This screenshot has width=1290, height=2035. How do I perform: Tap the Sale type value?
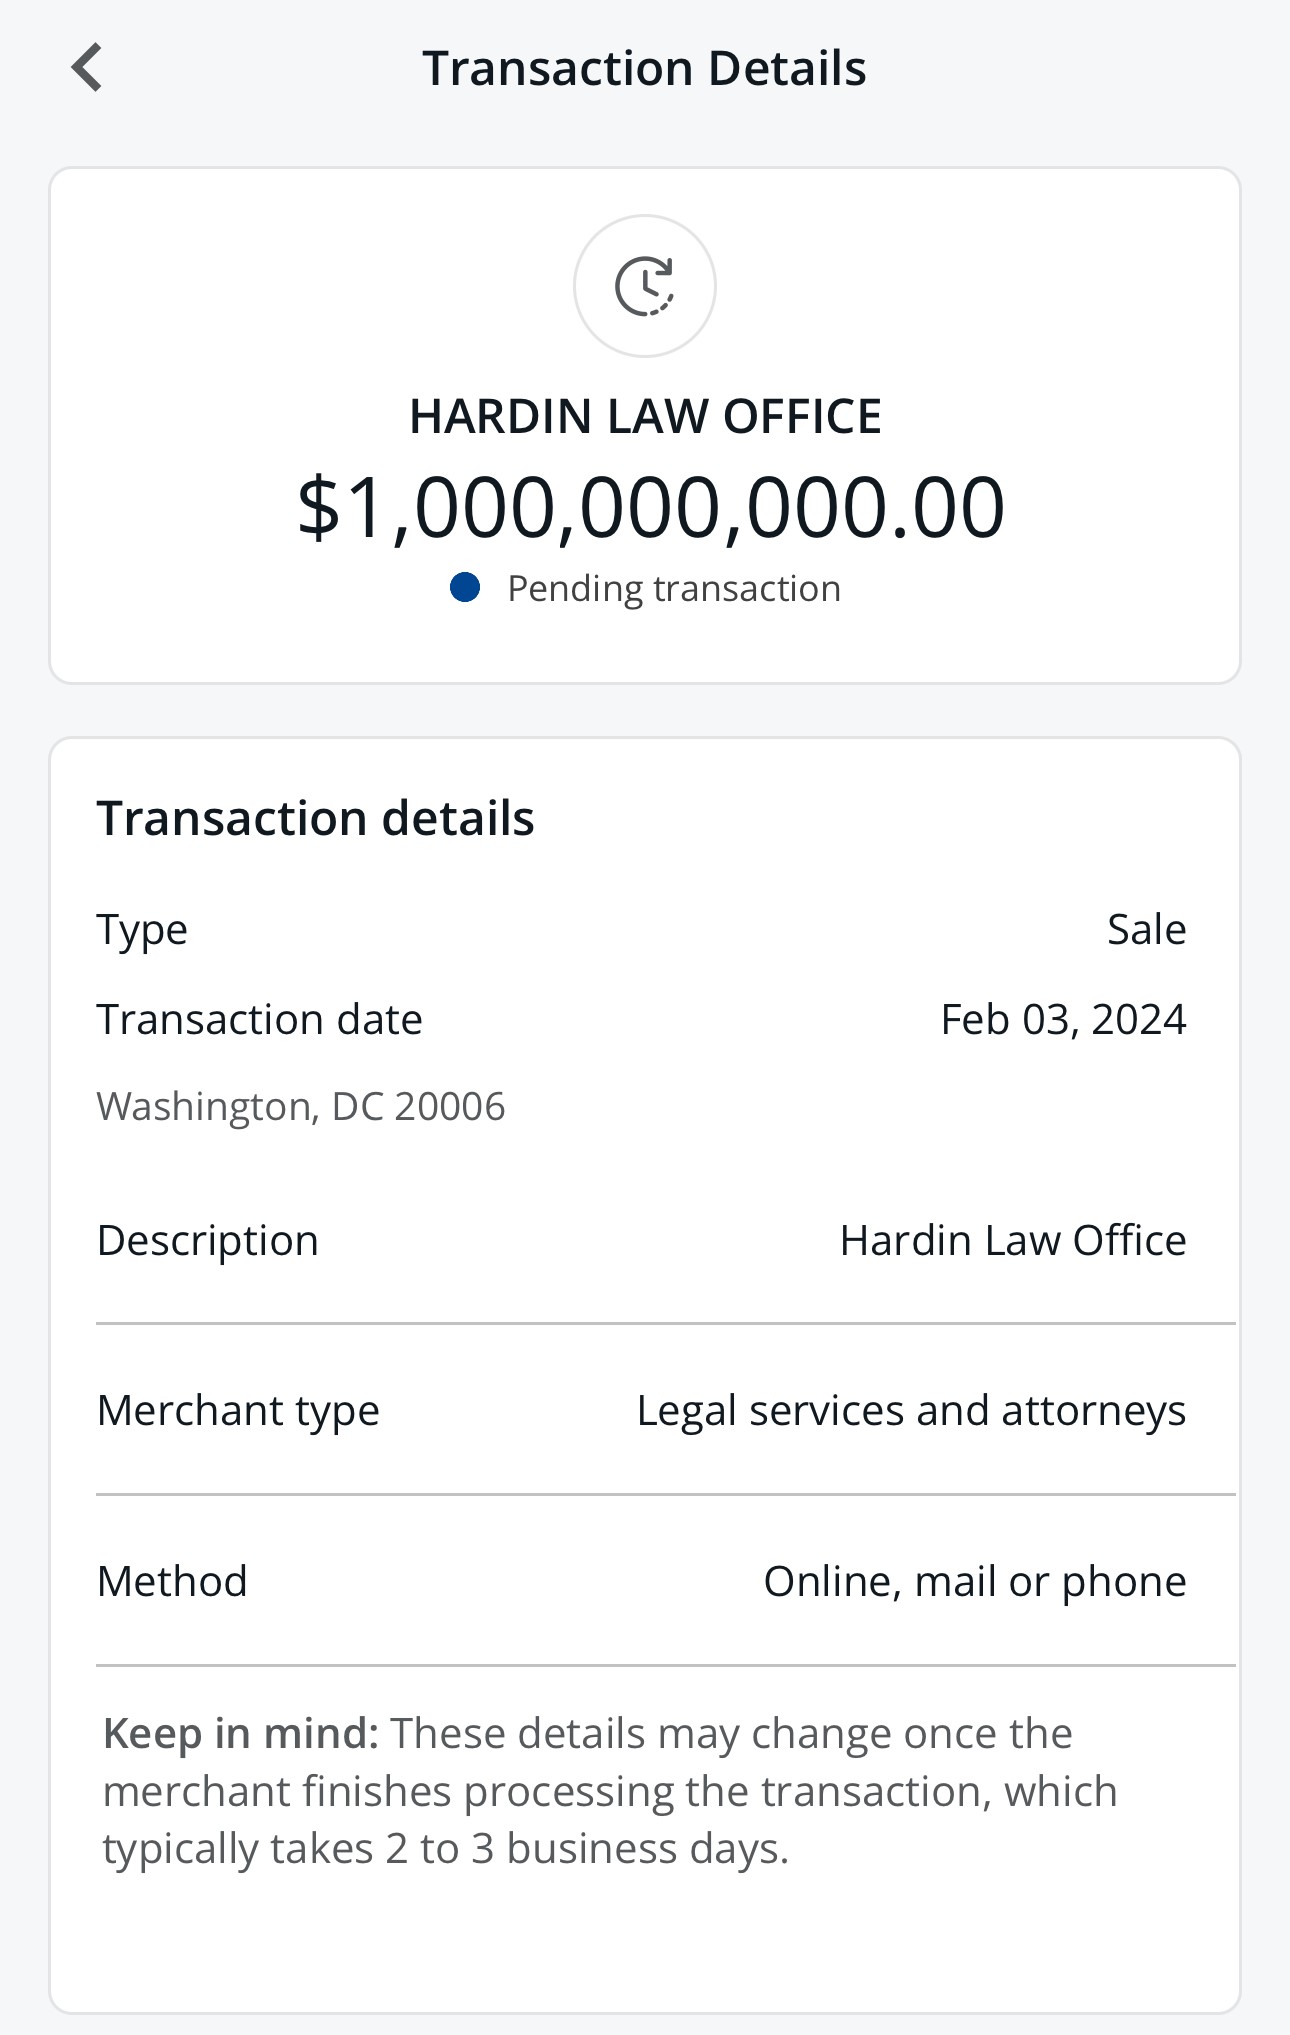(1147, 930)
